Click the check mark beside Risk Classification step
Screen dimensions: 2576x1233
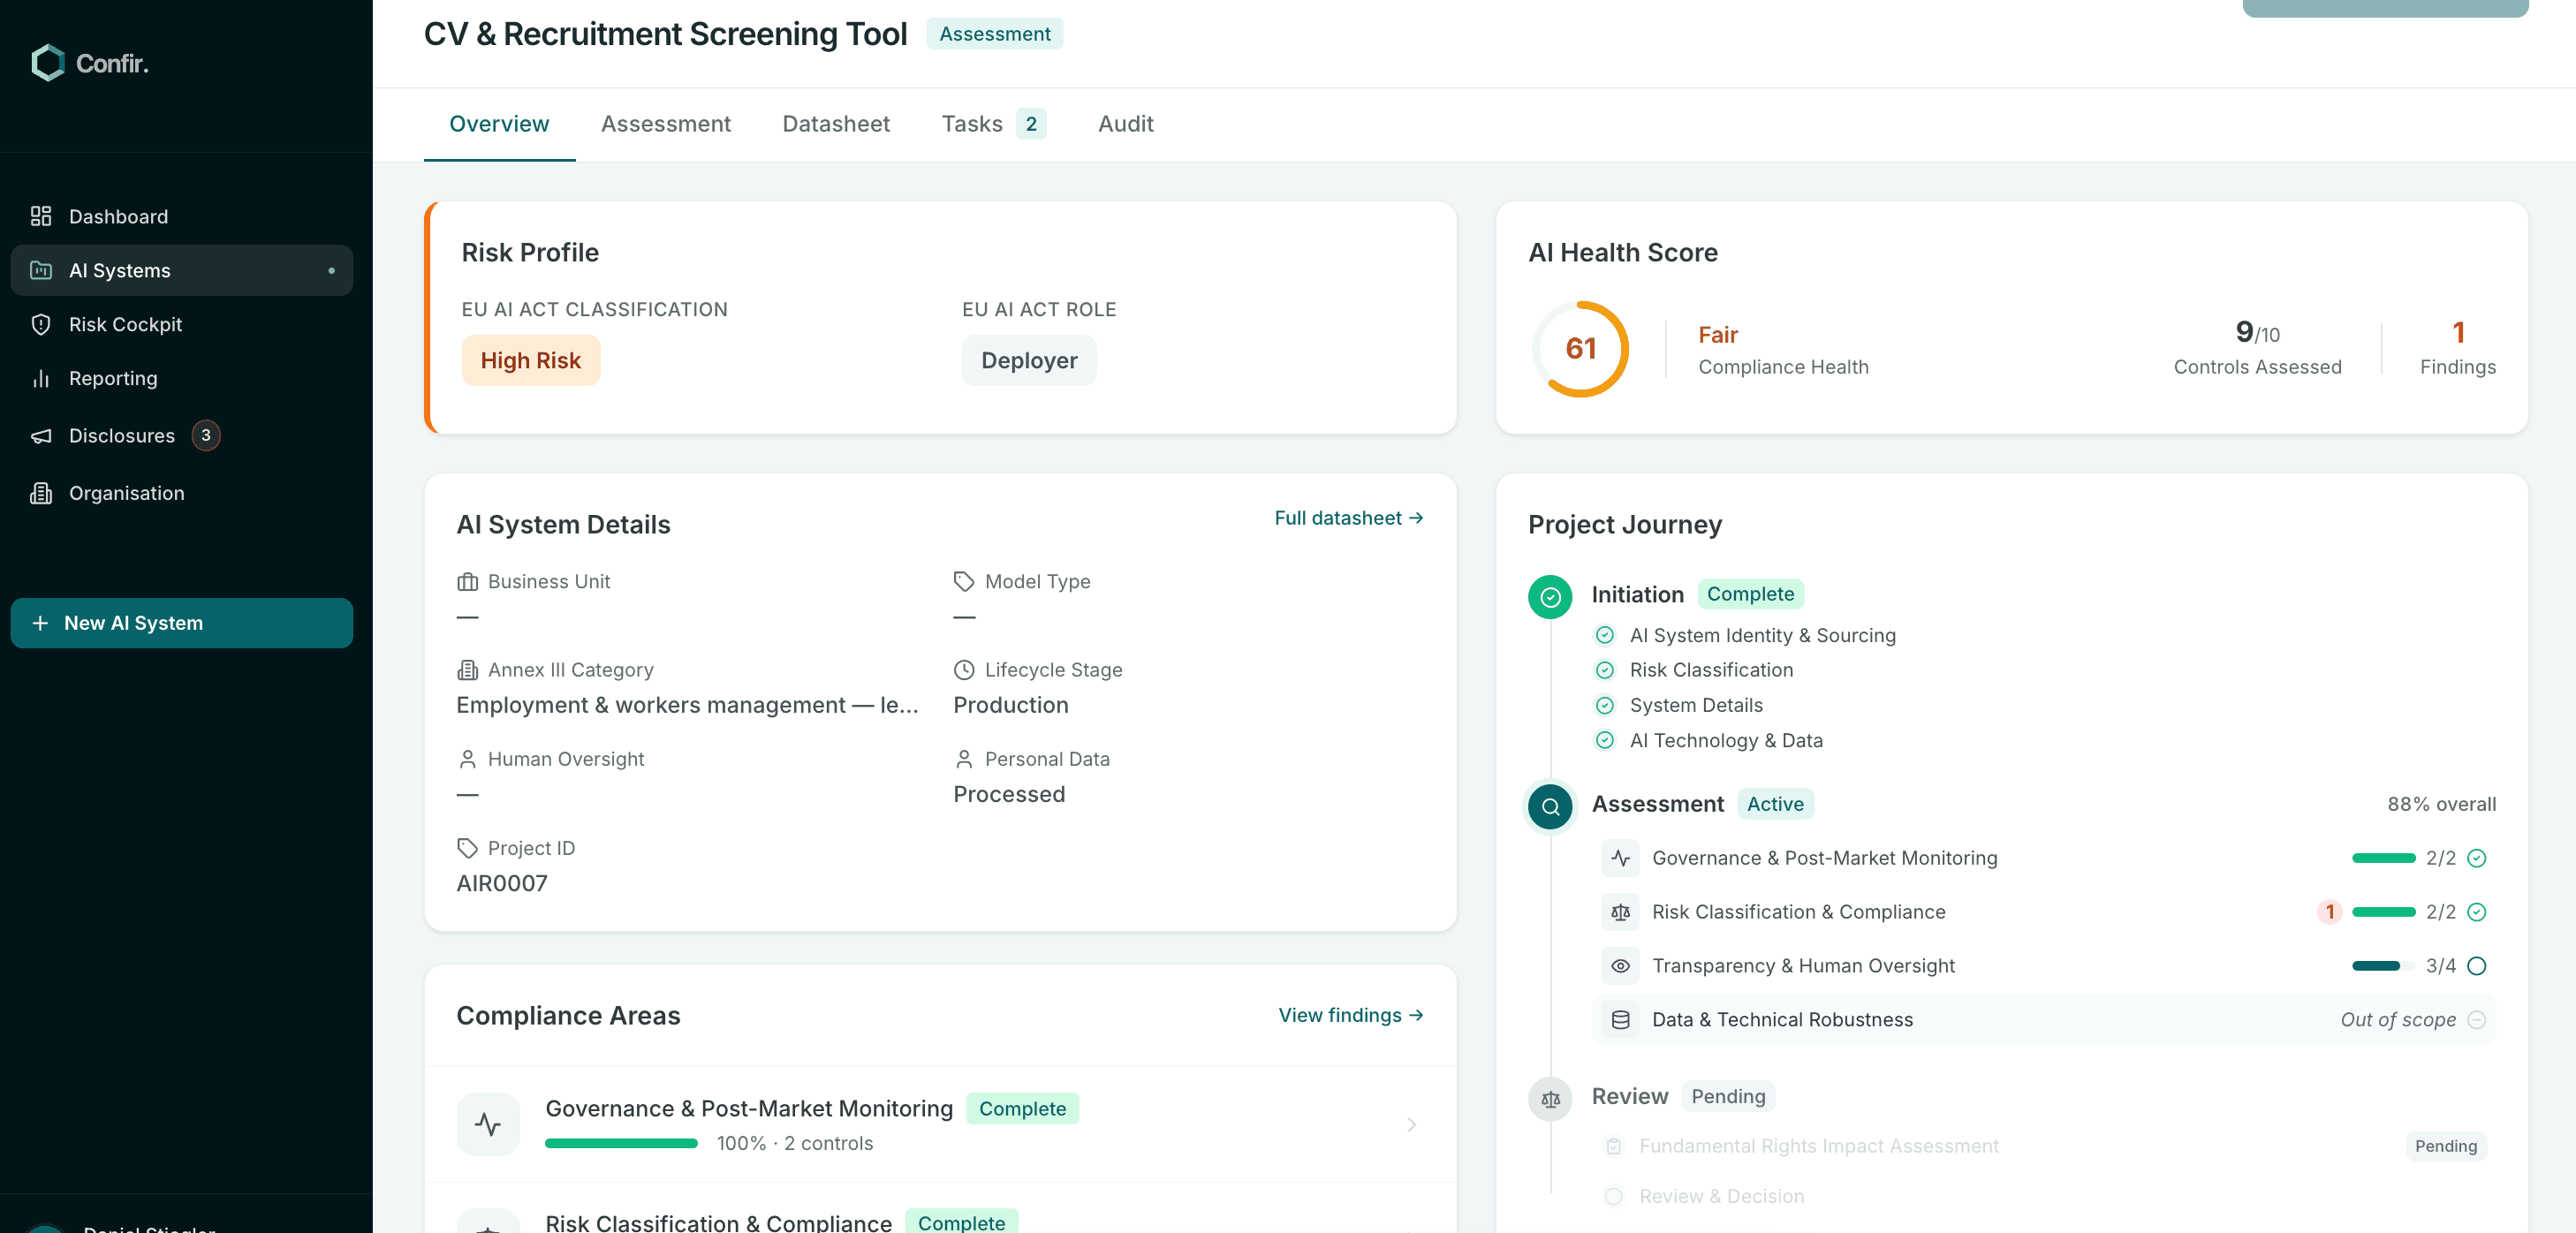click(x=1605, y=670)
